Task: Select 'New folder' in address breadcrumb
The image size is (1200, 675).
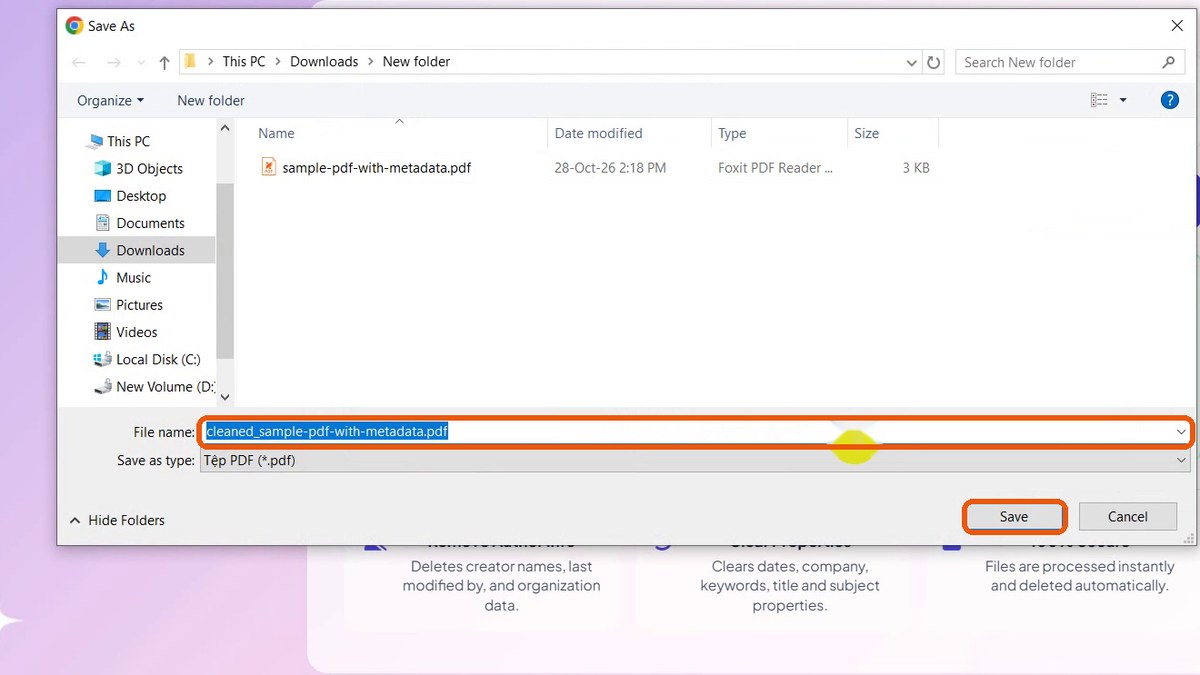Action: coord(416,61)
